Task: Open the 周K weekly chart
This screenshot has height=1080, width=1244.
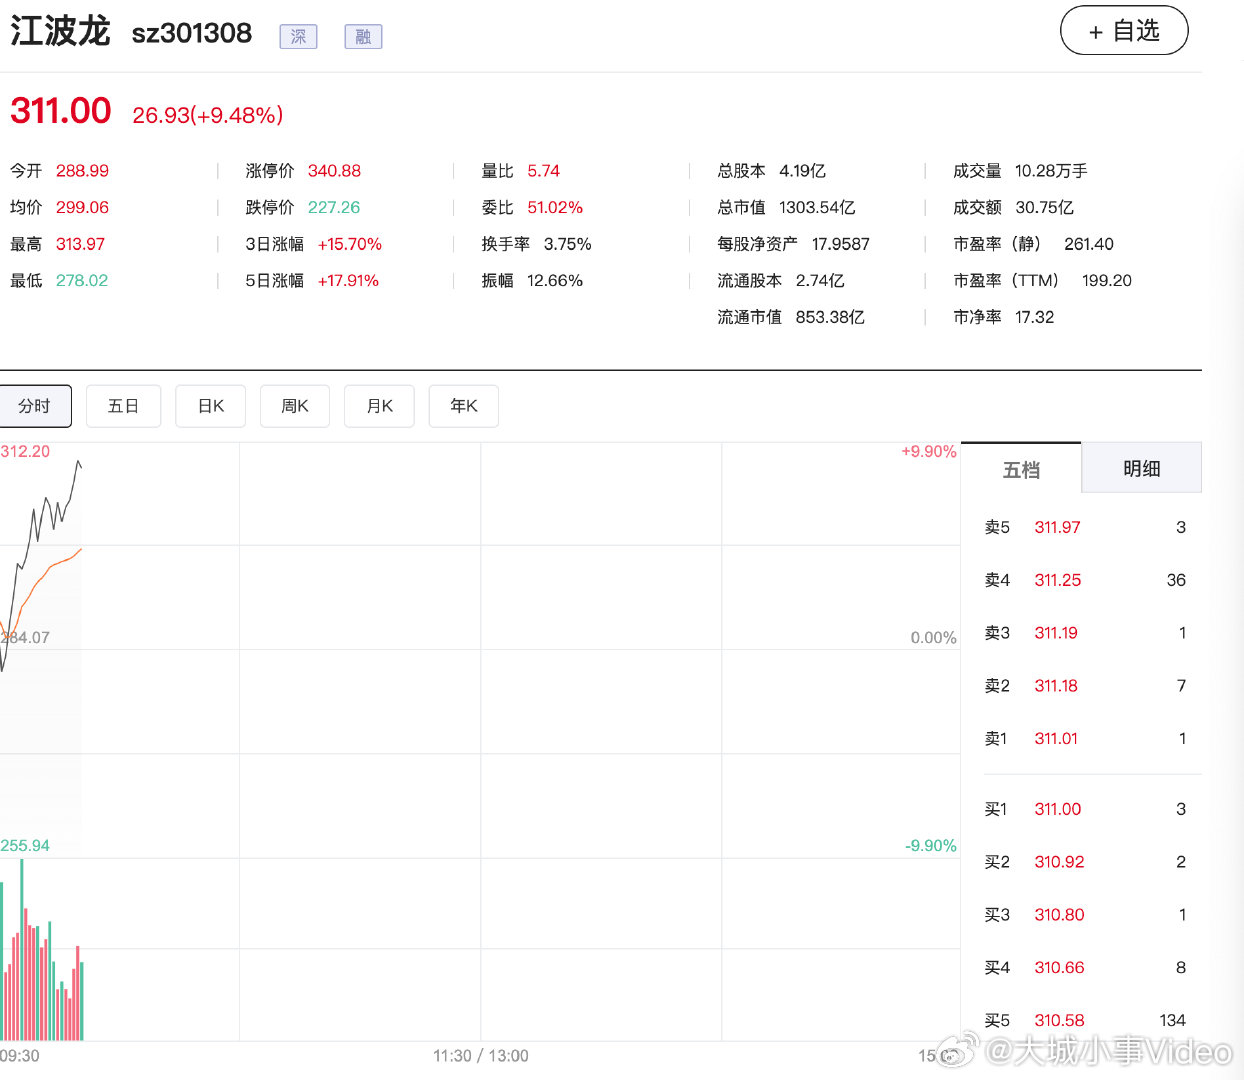Action: (x=294, y=406)
